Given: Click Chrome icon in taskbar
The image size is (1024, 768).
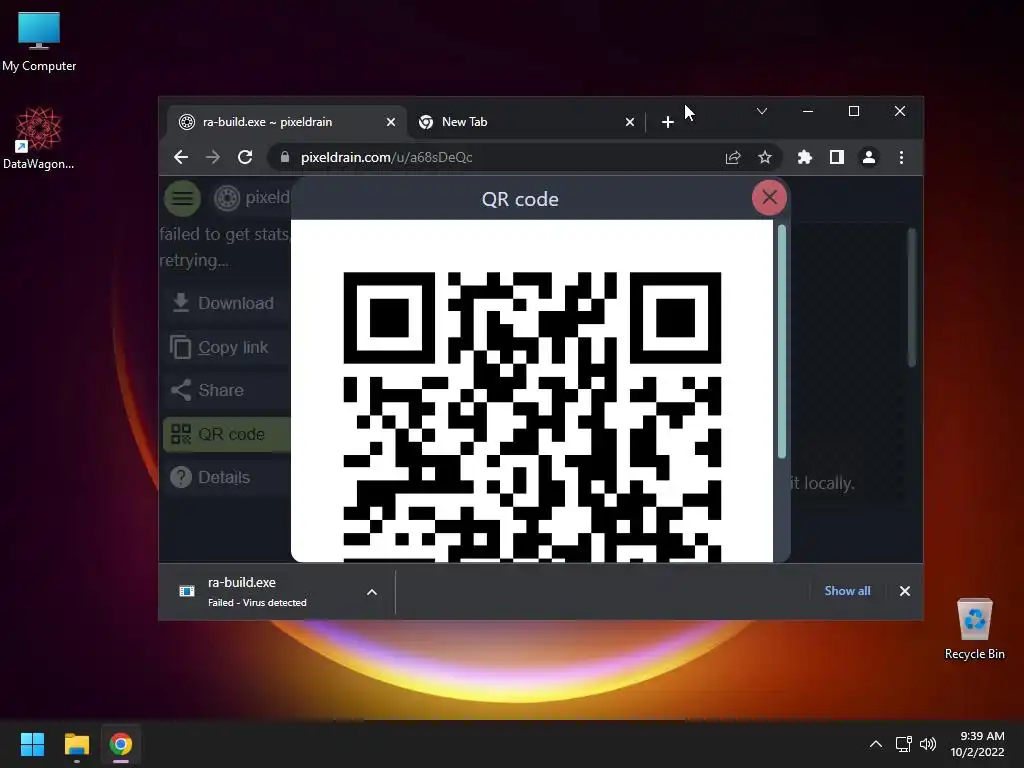Looking at the screenshot, I should pyautogui.click(x=121, y=744).
